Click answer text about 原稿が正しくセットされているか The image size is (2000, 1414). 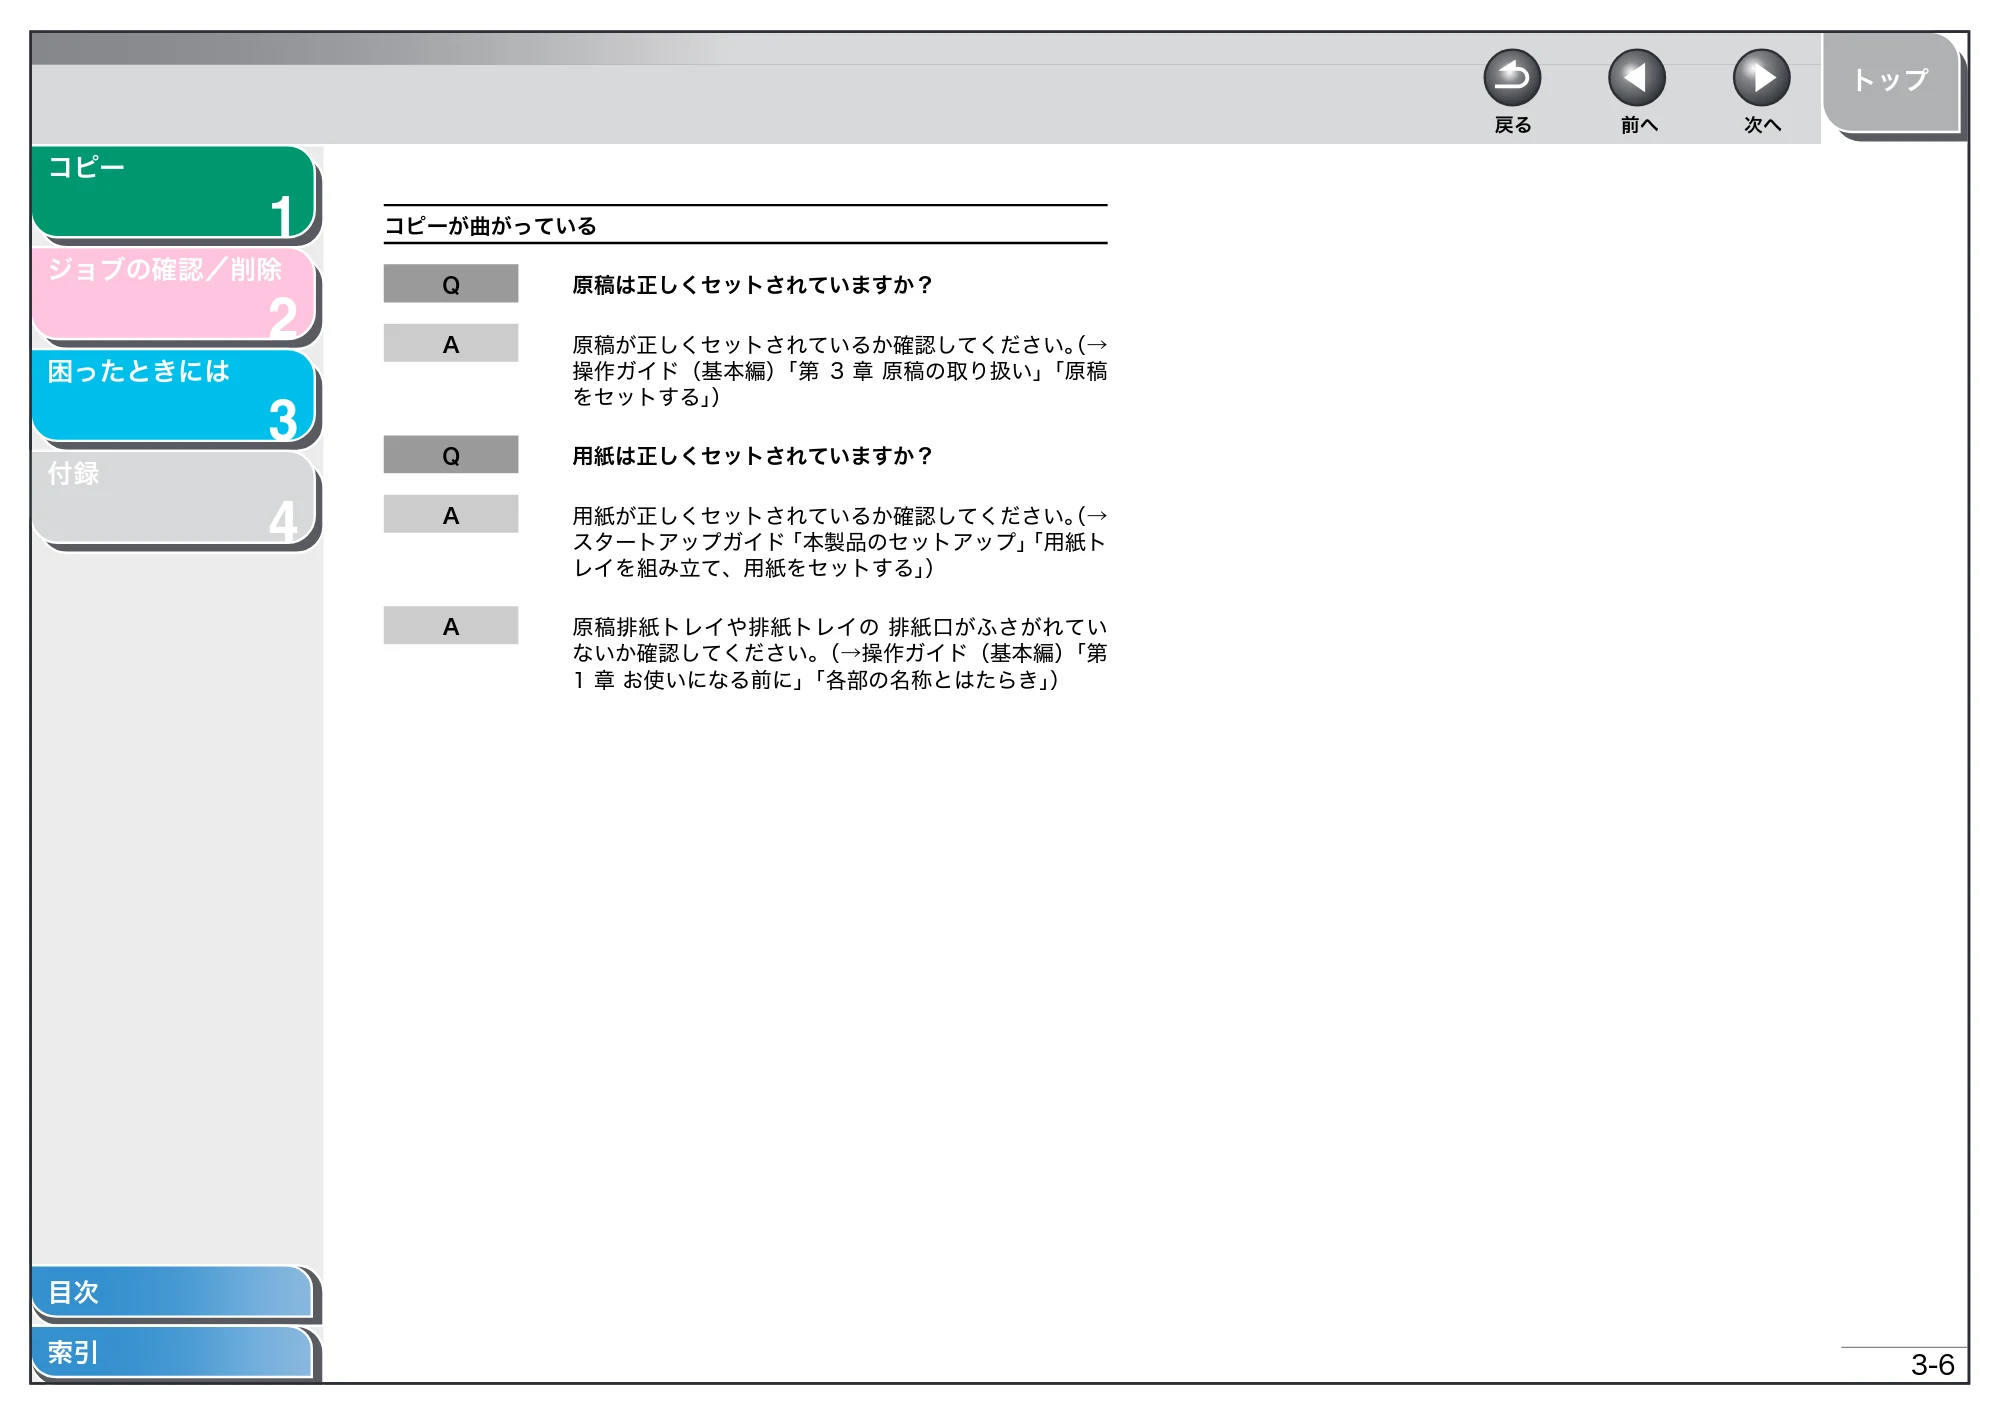[x=840, y=371]
